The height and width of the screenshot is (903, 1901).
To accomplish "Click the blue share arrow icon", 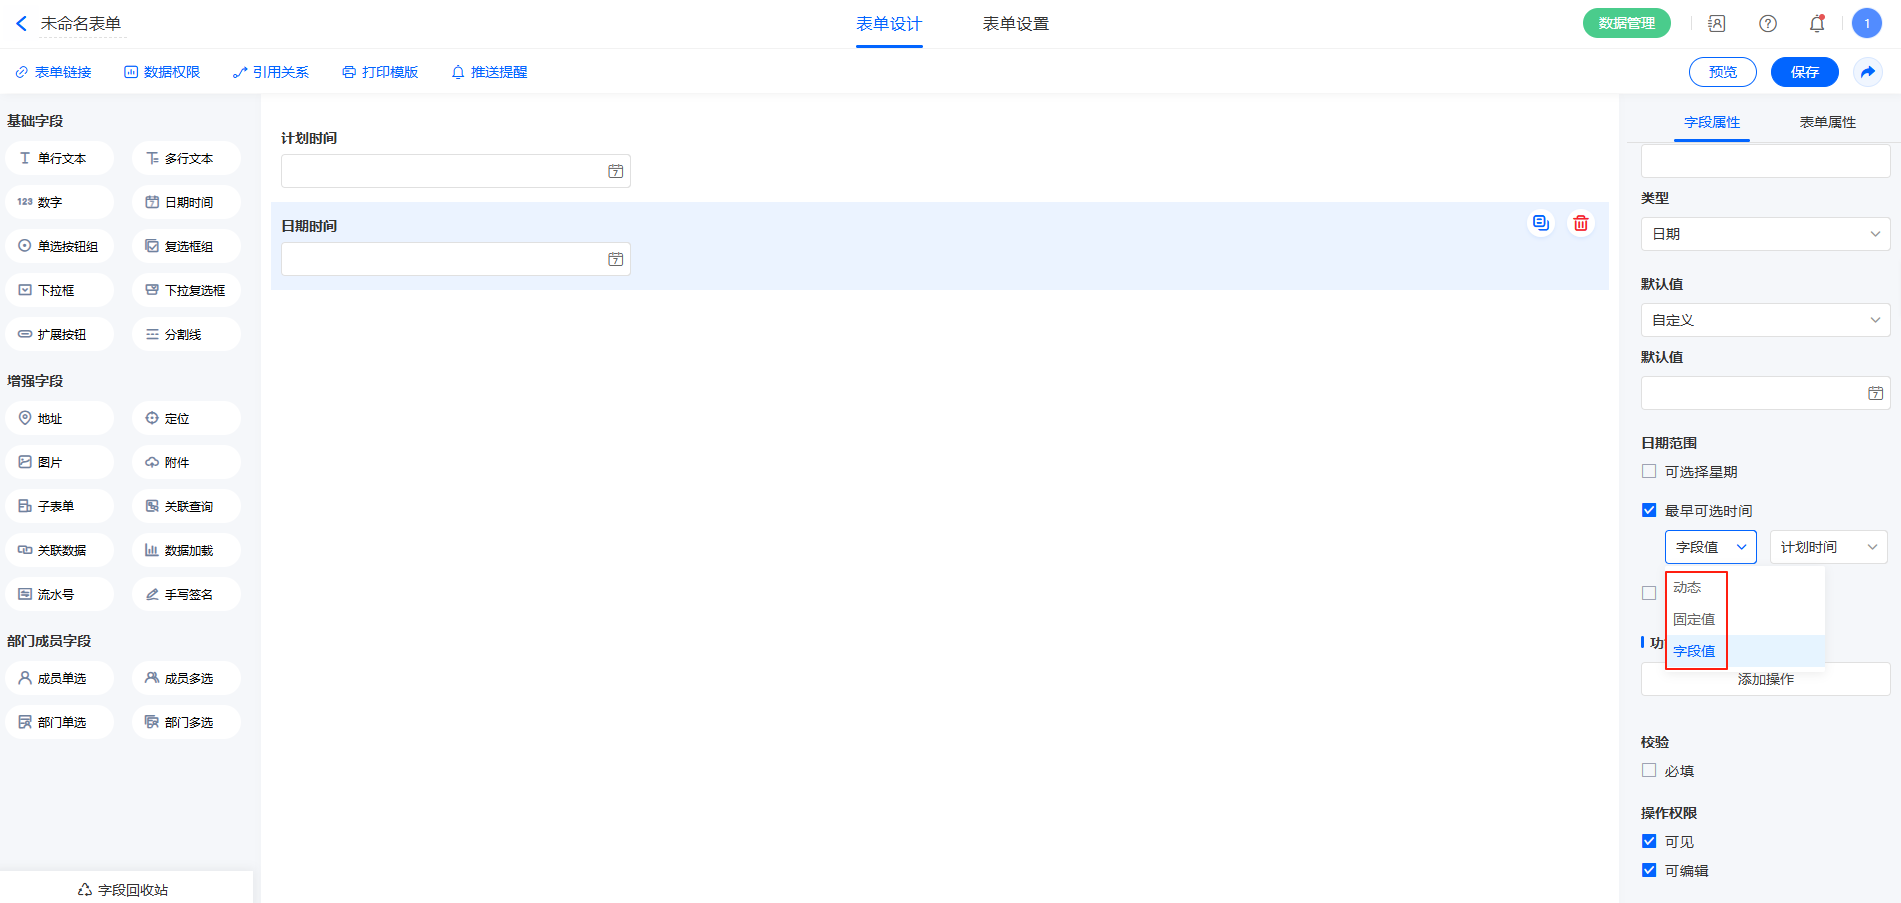I will click(x=1867, y=72).
